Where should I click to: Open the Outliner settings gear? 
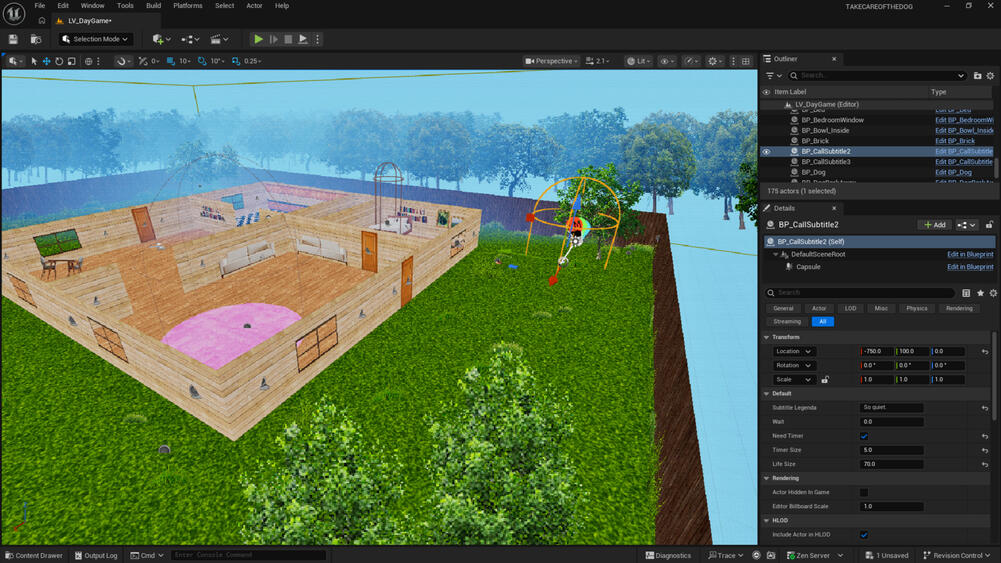click(990, 76)
